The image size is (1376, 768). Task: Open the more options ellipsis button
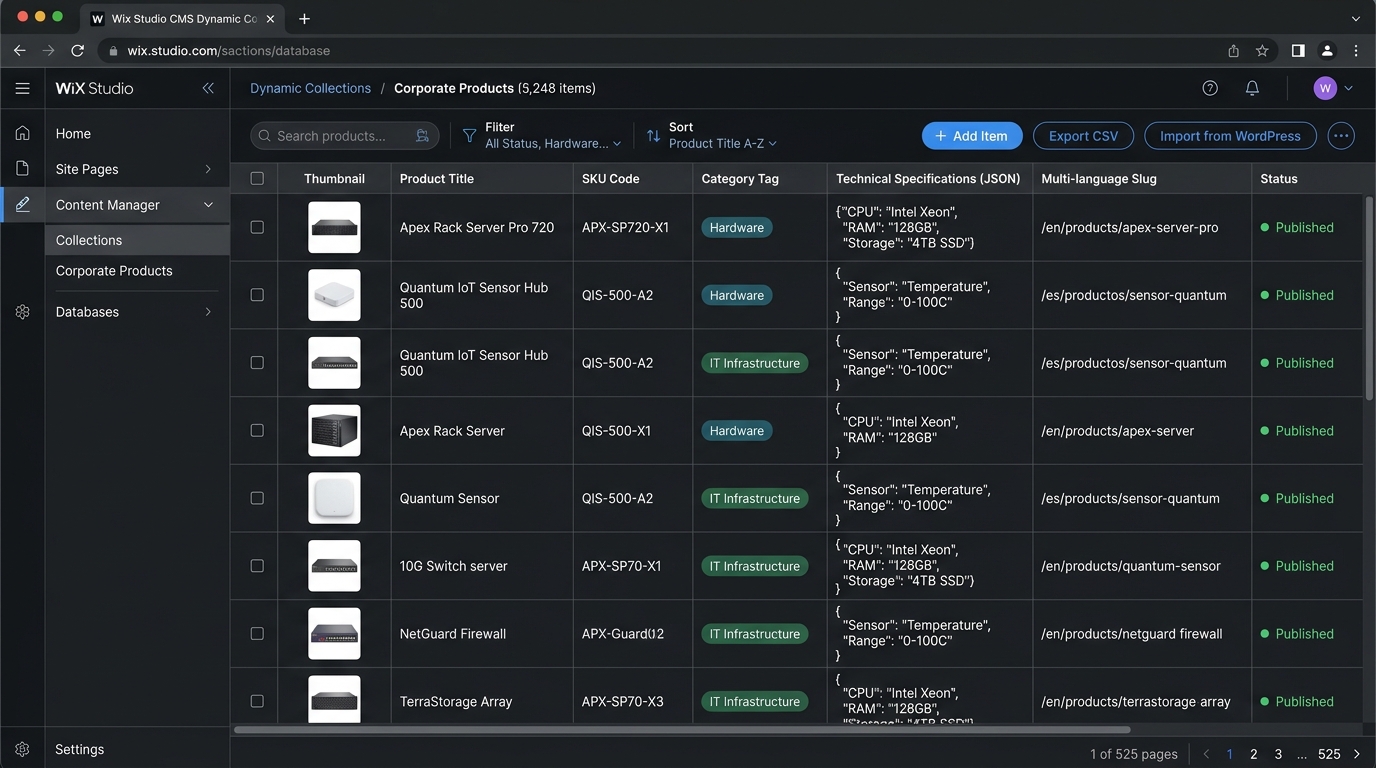(x=1341, y=136)
